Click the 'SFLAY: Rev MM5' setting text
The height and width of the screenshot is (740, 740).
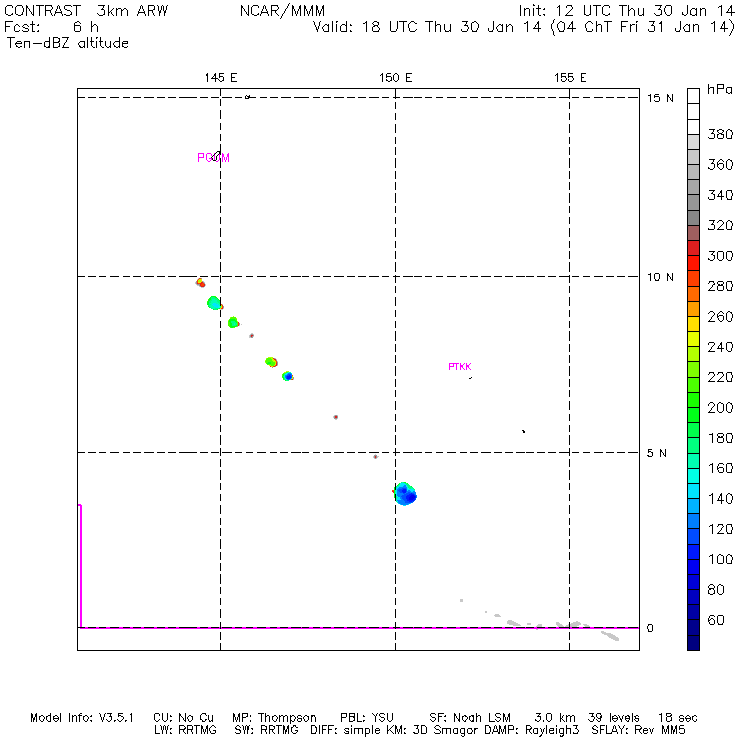pos(639,730)
